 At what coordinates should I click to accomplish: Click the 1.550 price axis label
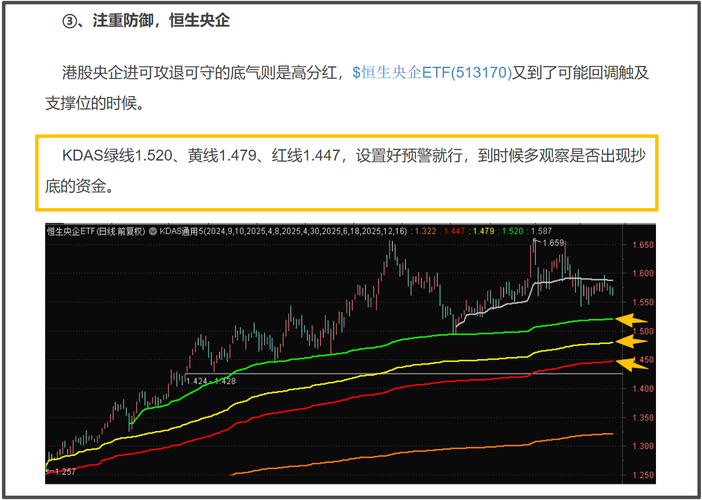coord(643,303)
